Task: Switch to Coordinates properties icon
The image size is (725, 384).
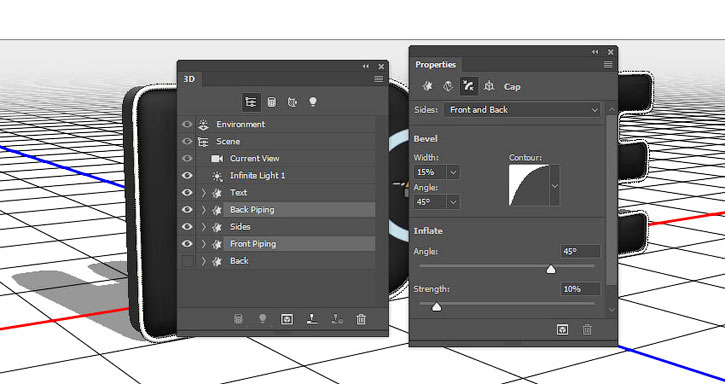Action: (x=489, y=86)
